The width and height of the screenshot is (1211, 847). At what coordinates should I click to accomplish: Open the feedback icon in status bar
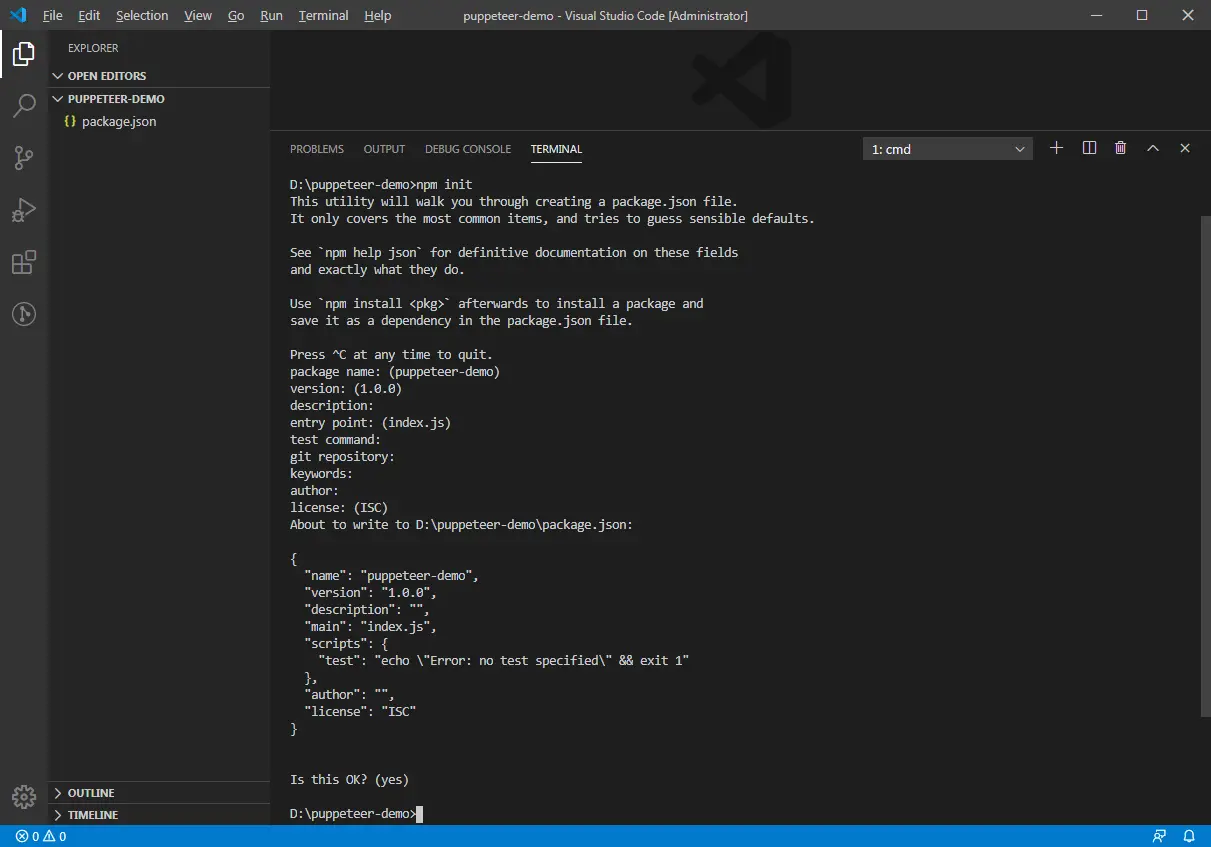1159,836
